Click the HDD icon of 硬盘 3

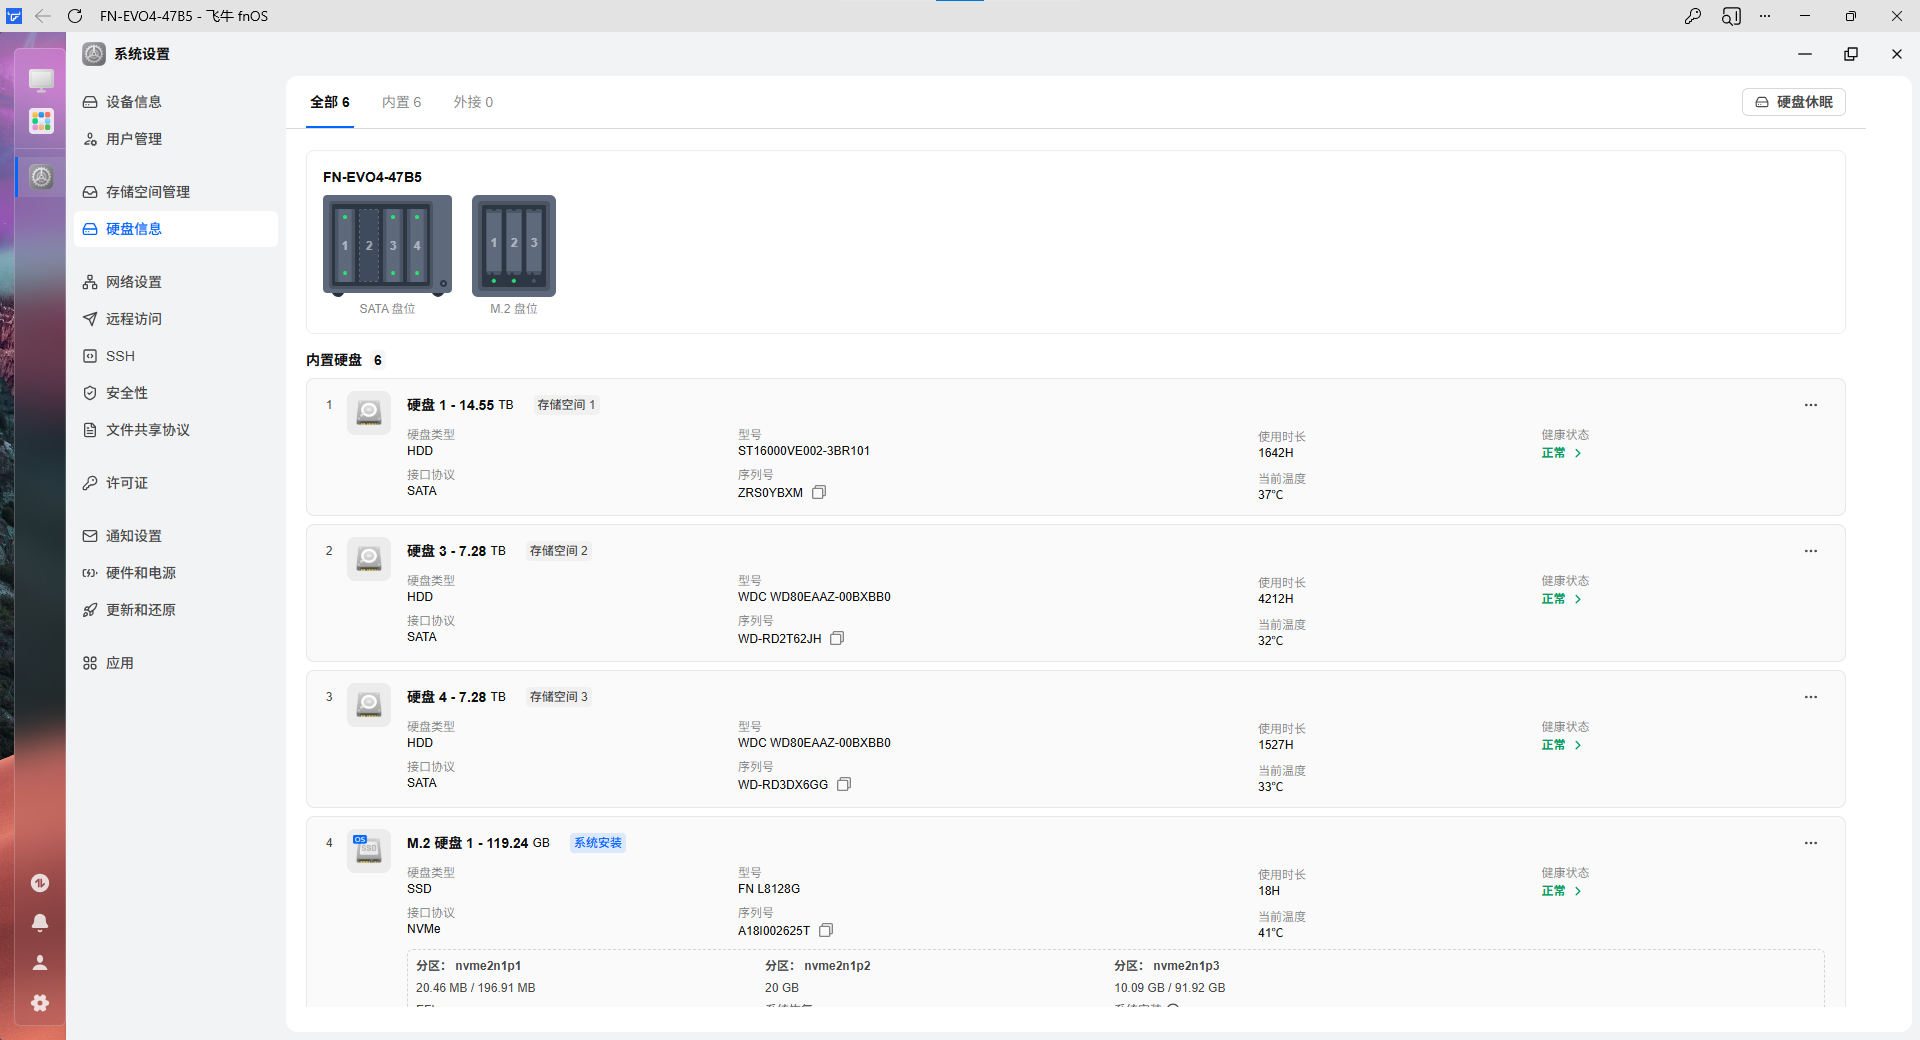(369, 559)
